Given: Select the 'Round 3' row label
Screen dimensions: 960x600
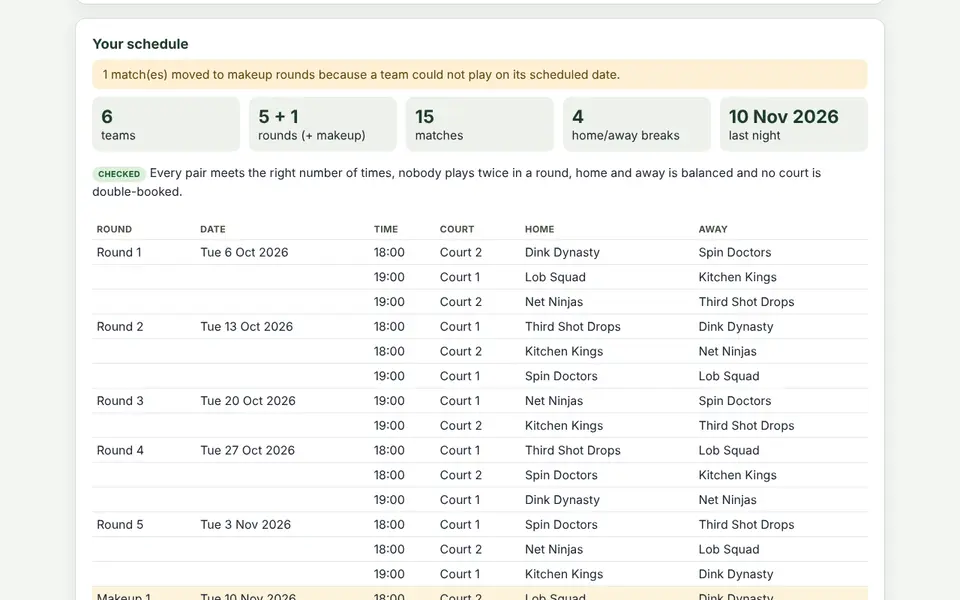Looking at the screenshot, I should point(120,401).
